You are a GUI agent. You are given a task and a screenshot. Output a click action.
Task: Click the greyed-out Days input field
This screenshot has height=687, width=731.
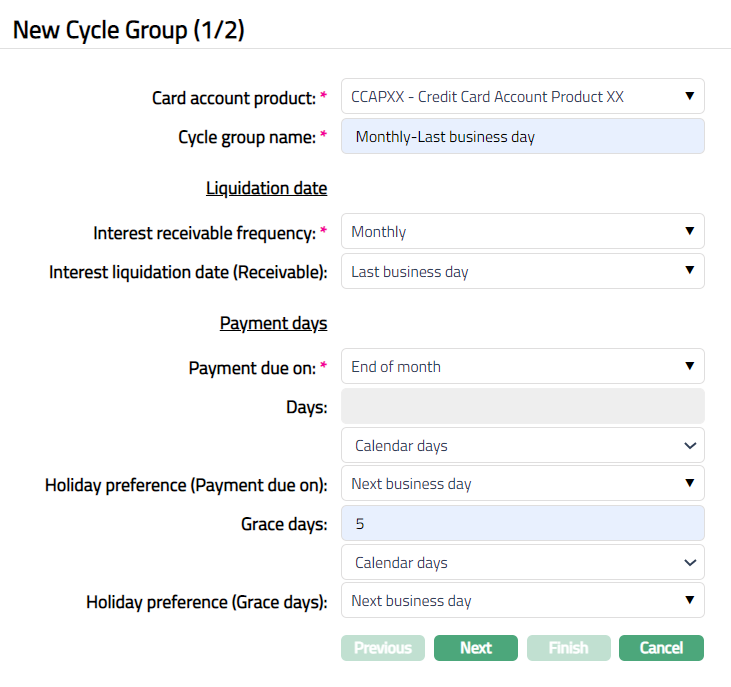point(522,407)
